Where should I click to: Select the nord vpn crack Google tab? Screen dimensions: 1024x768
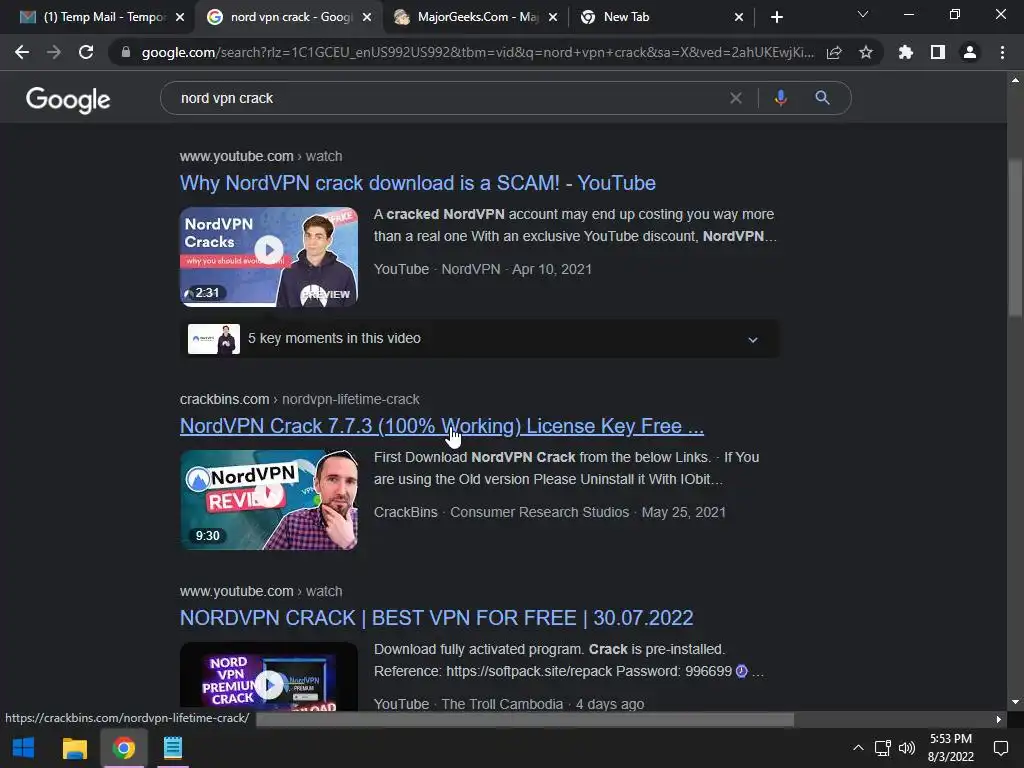click(x=288, y=17)
